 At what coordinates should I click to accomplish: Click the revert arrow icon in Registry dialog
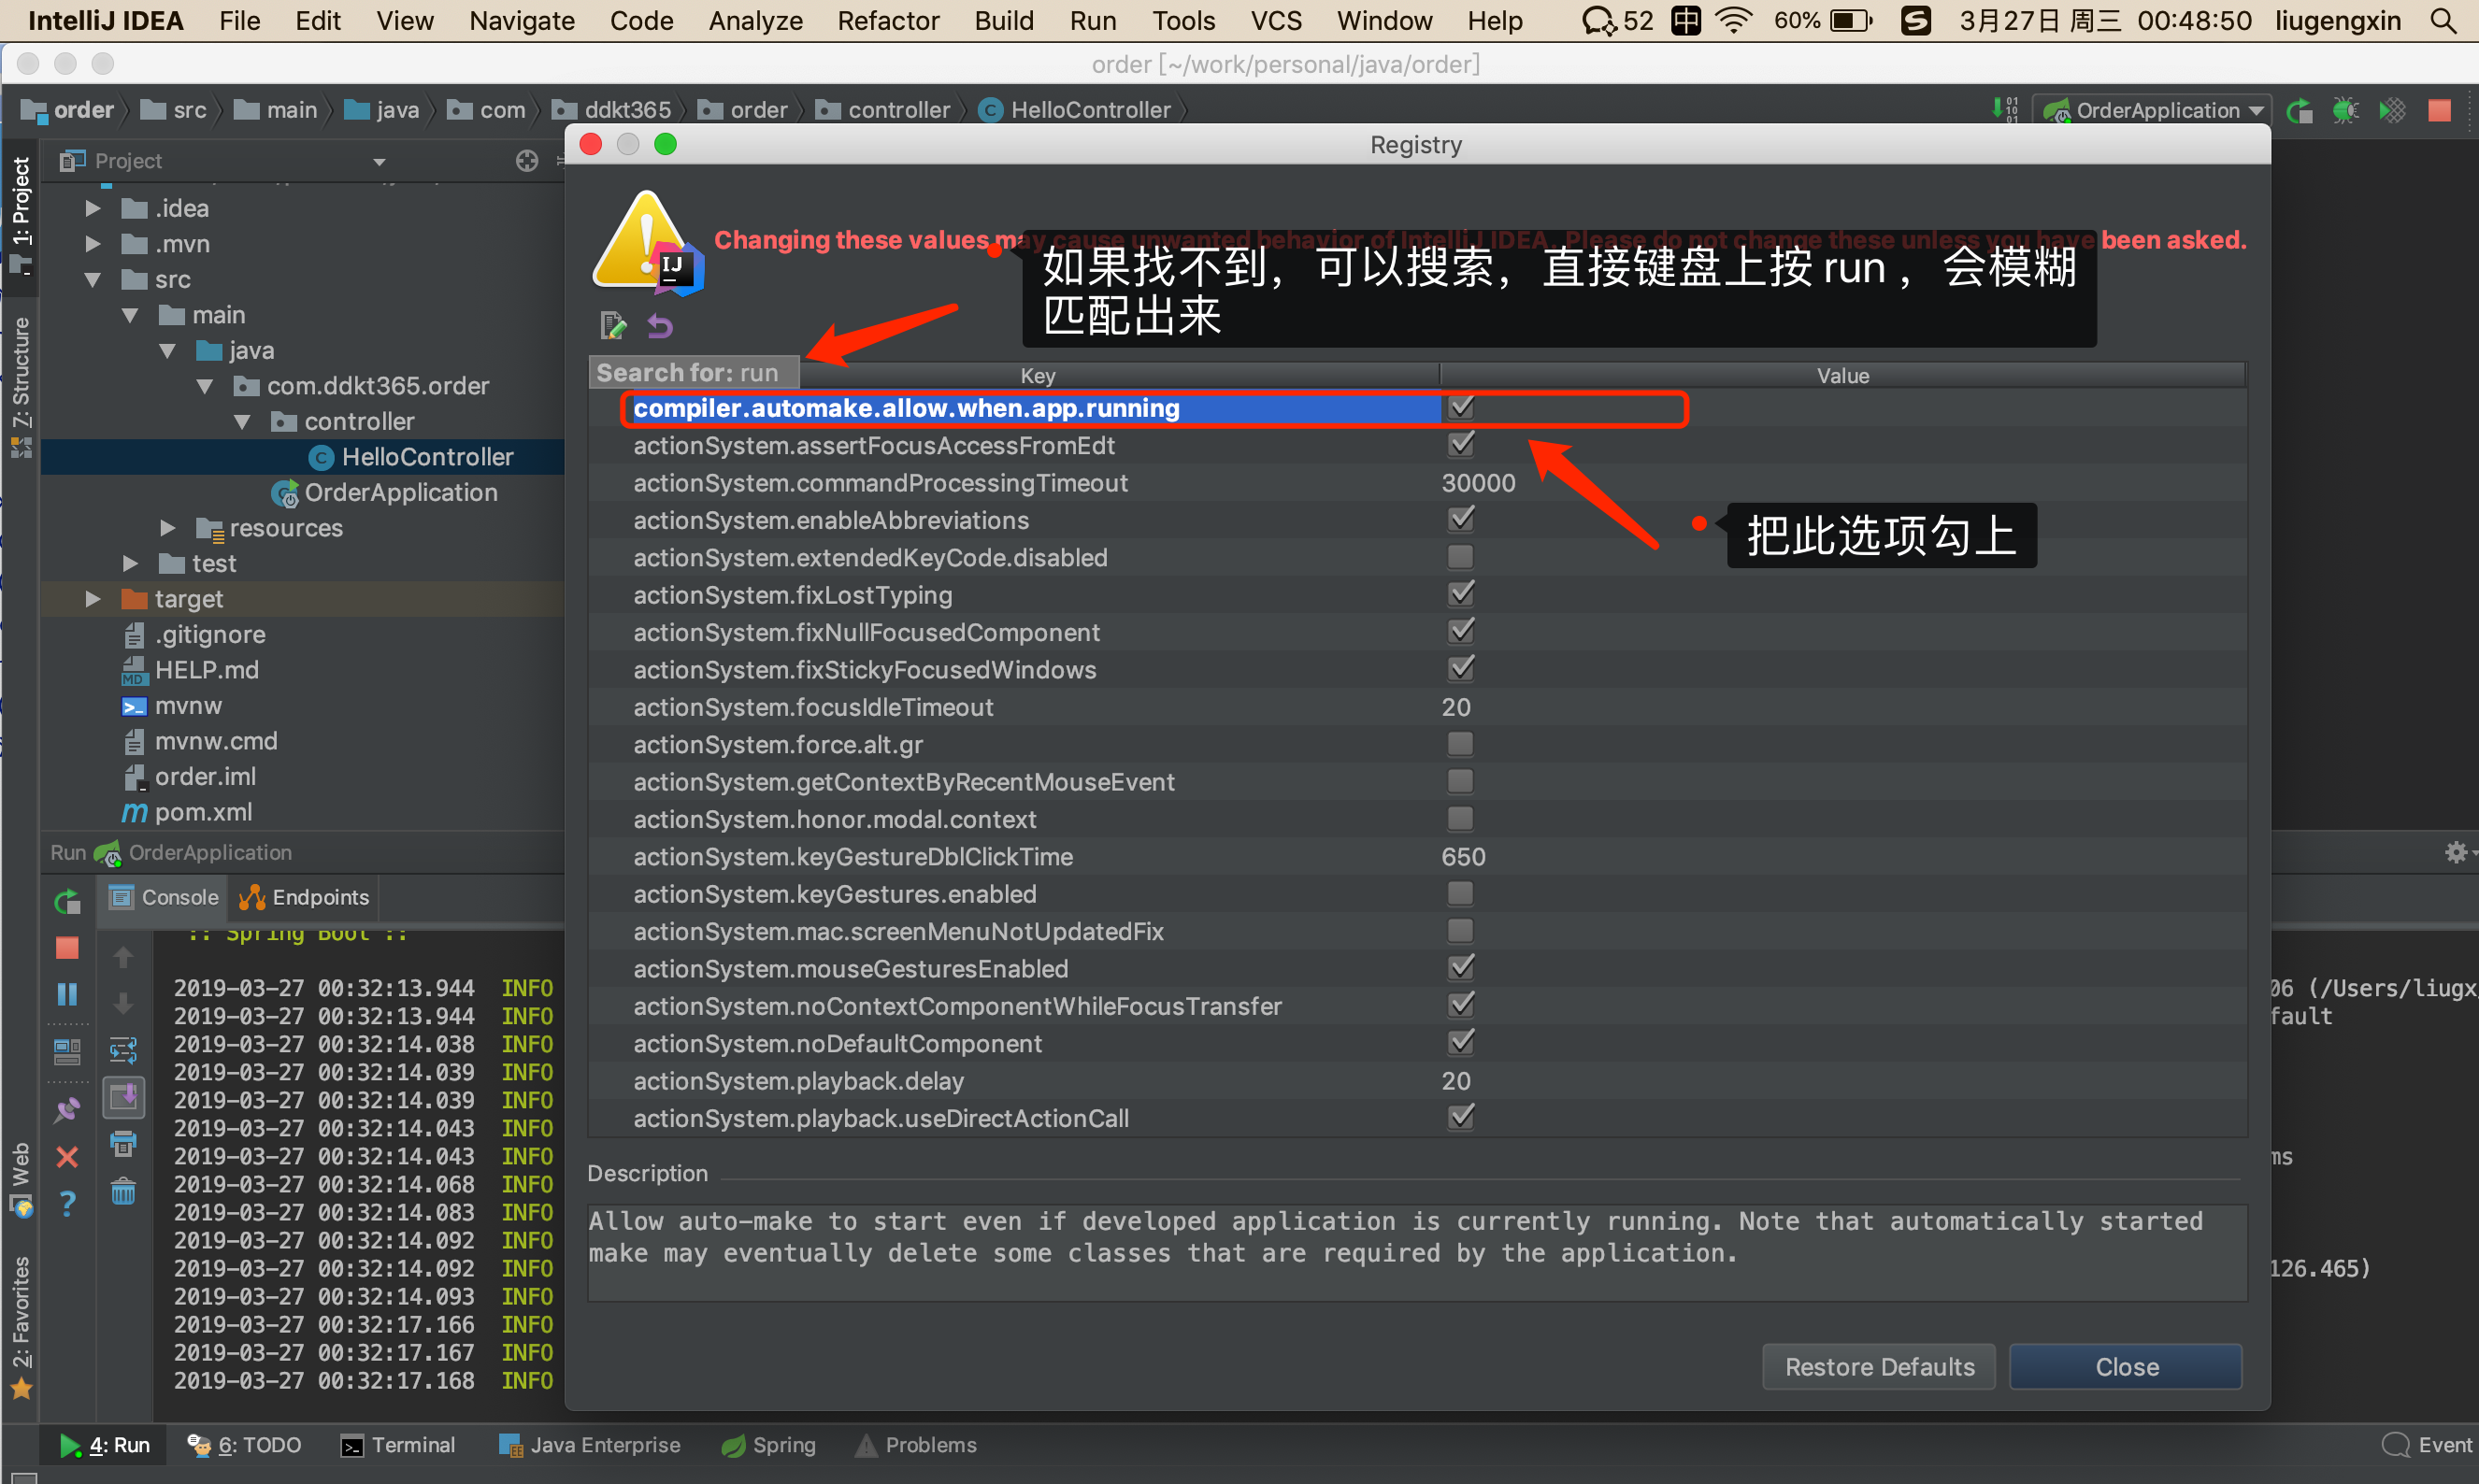click(660, 325)
